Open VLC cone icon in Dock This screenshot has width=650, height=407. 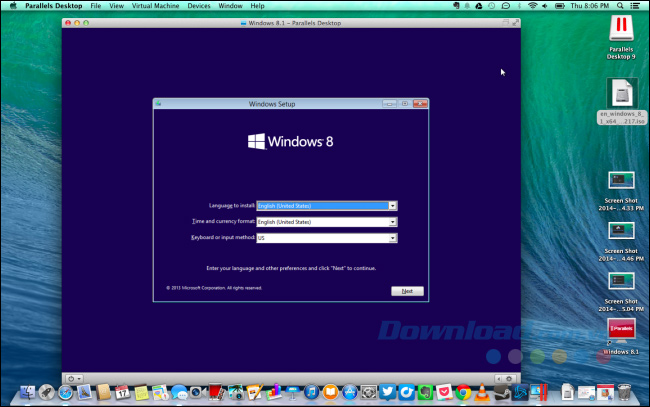482,392
